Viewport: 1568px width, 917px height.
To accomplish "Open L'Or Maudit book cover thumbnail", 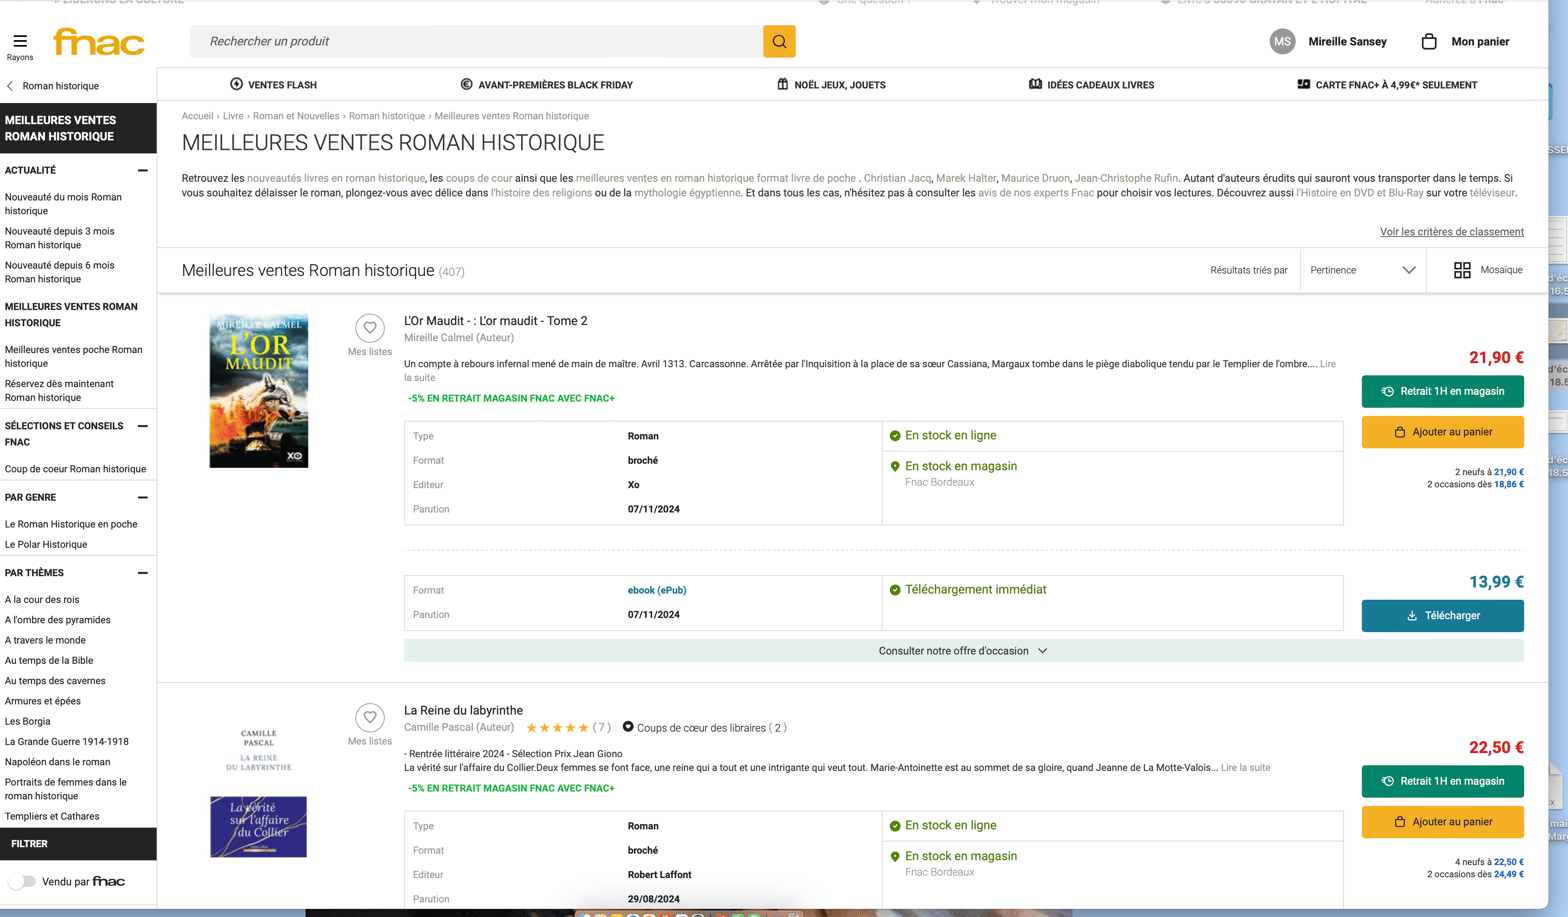I will pyautogui.click(x=259, y=391).
